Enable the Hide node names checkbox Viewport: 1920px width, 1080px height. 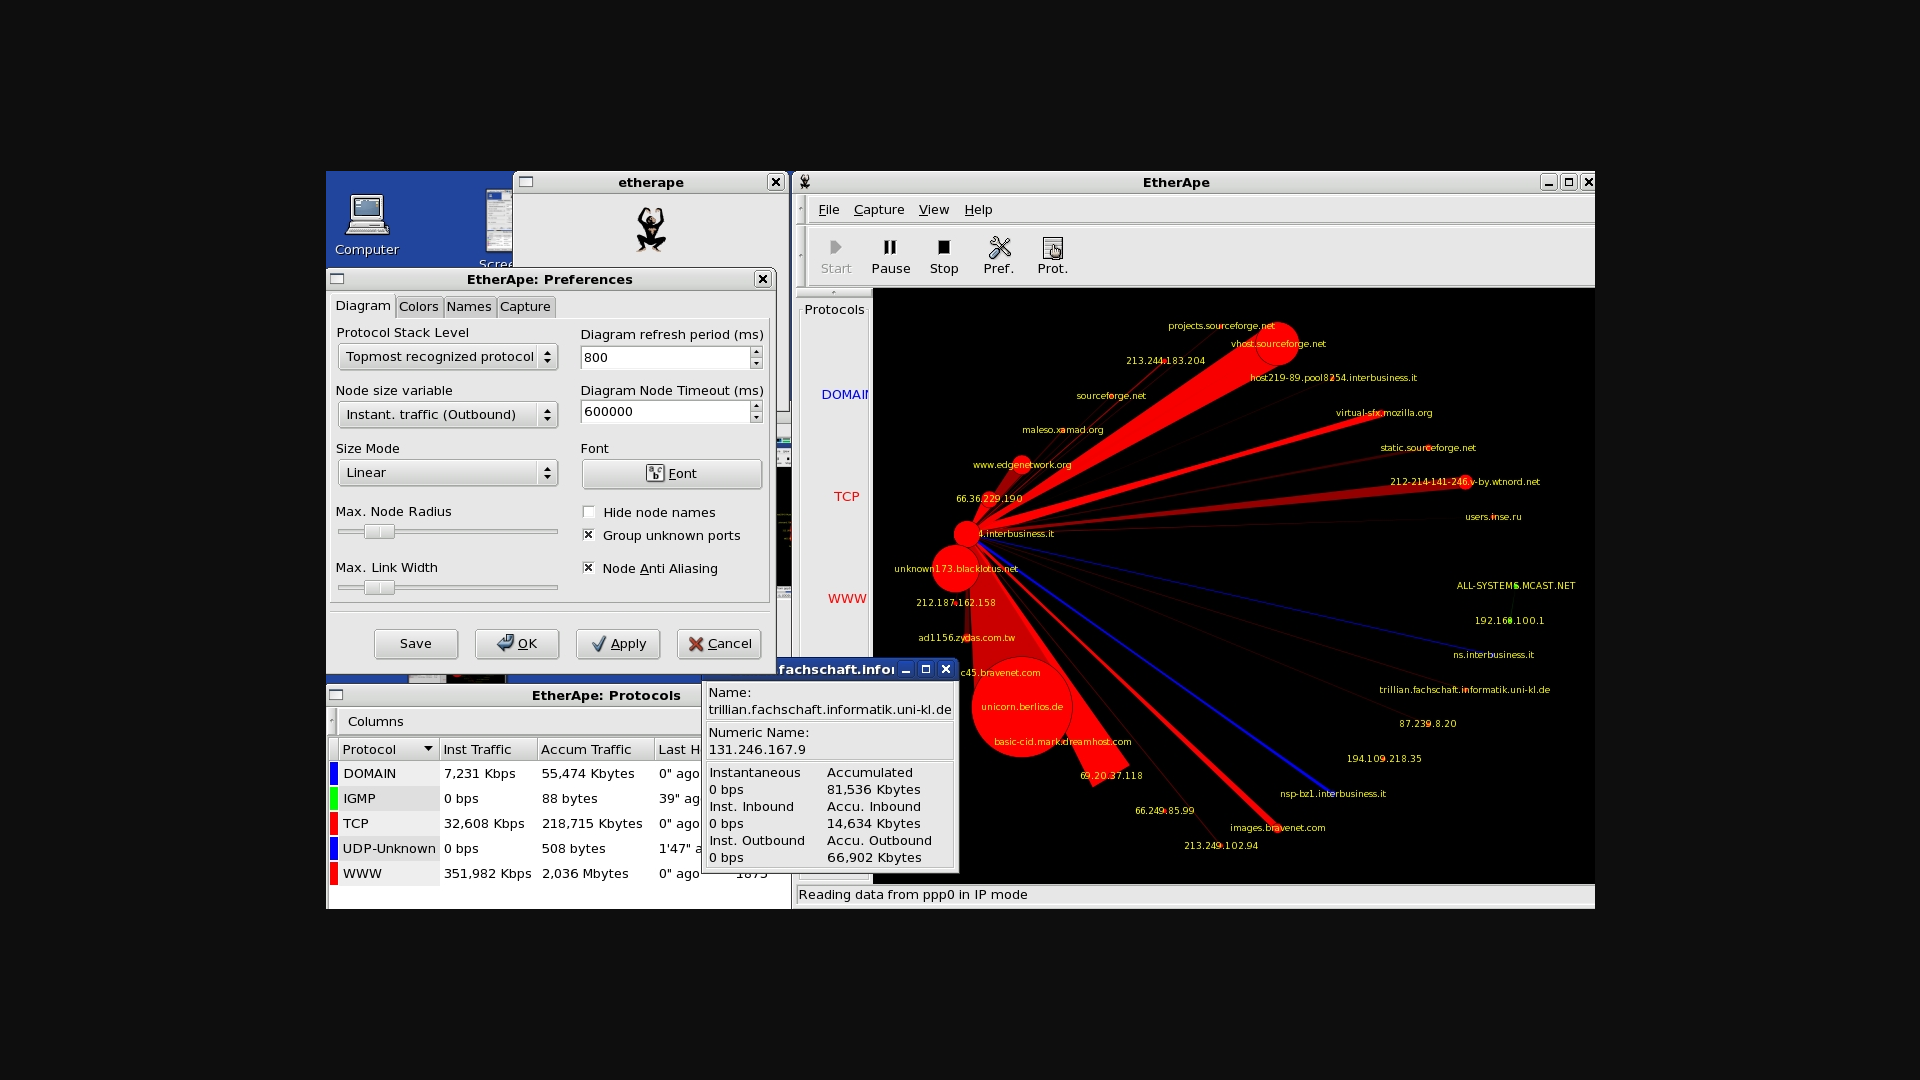coord(589,512)
